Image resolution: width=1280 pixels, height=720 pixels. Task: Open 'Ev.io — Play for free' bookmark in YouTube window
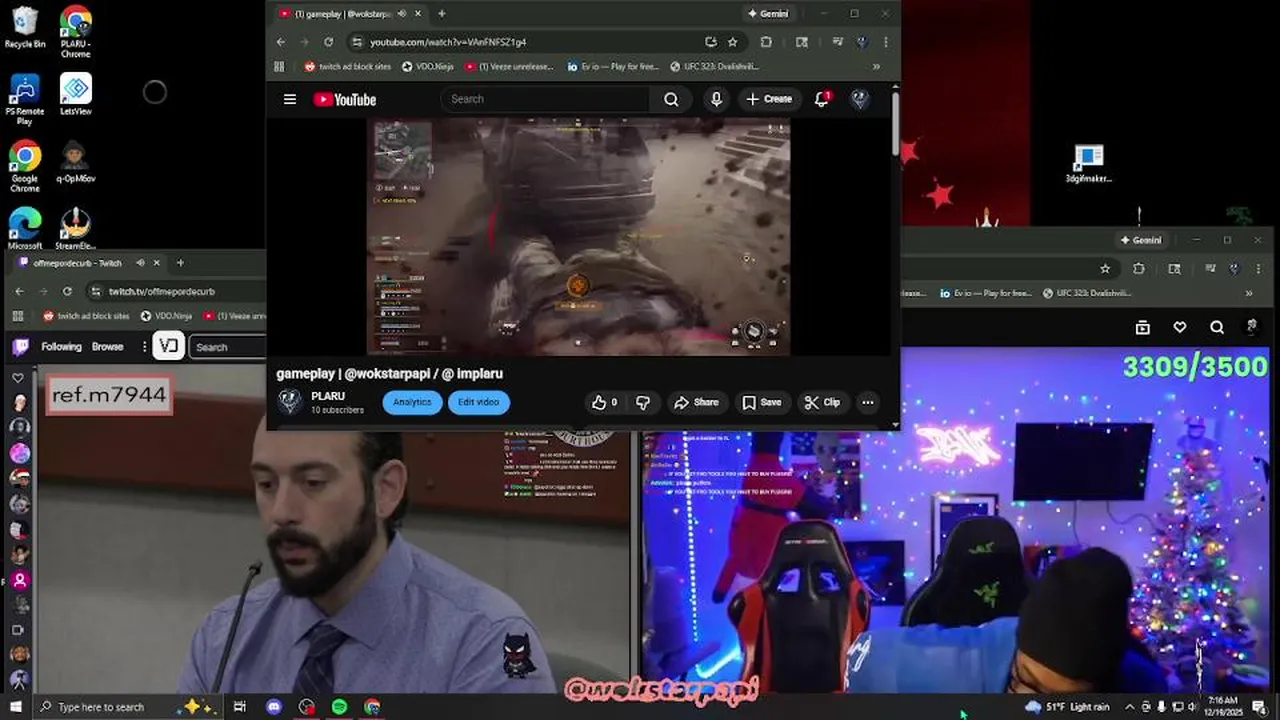click(x=612, y=67)
